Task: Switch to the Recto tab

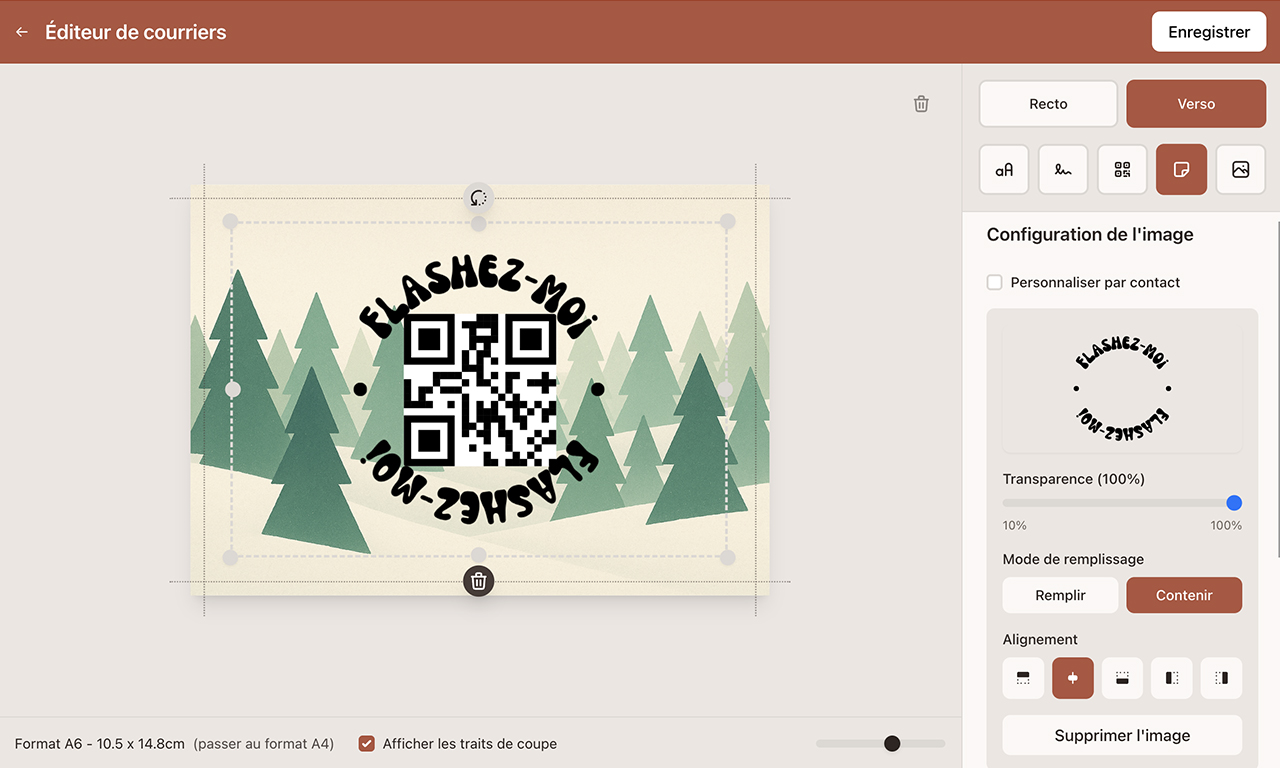Action: tap(1048, 104)
